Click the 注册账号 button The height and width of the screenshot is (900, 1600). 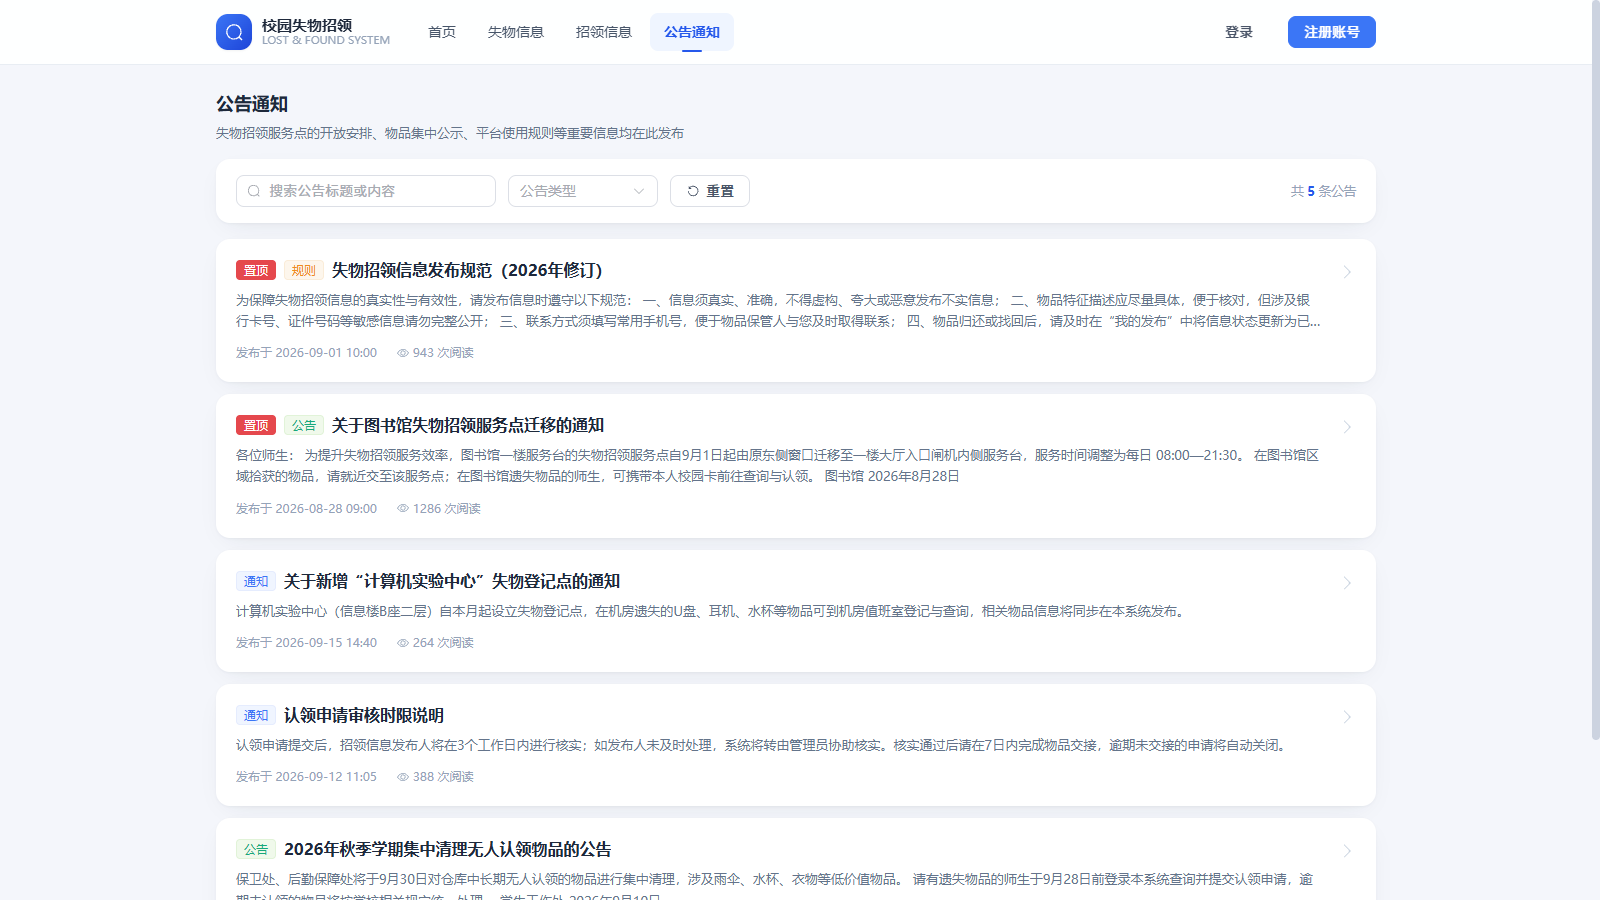pos(1332,32)
